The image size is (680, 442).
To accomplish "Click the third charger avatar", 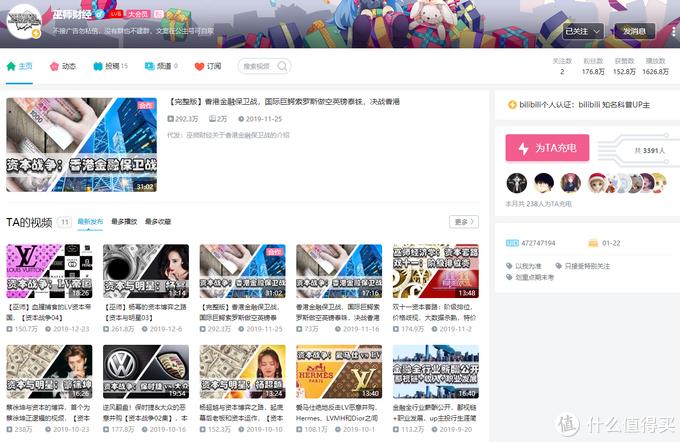I will click(x=571, y=183).
